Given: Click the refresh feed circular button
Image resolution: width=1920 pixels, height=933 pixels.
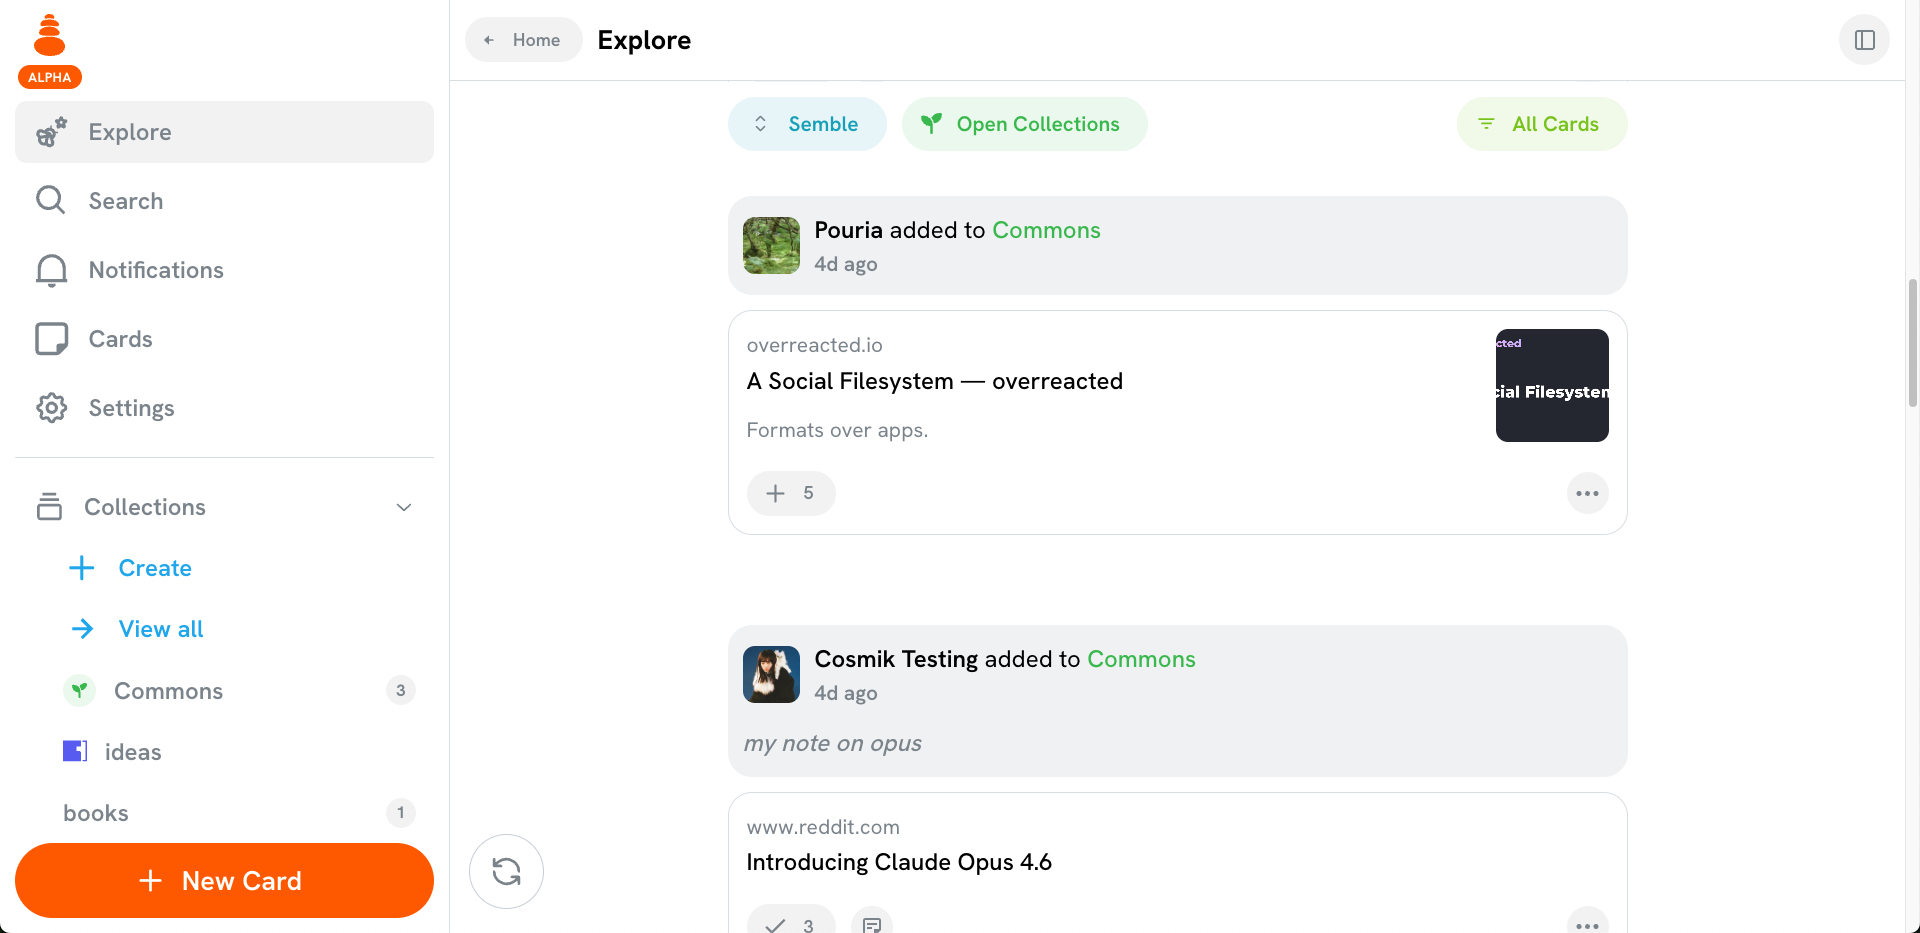Looking at the screenshot, I should tap(506, 871).
